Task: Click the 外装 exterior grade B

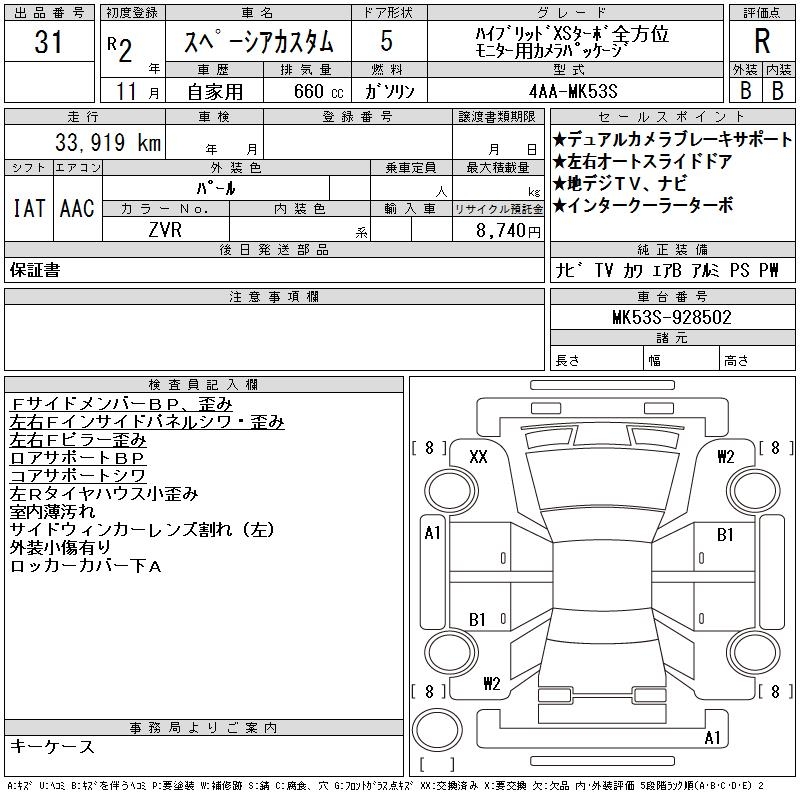Action: [x=745, y=90]
